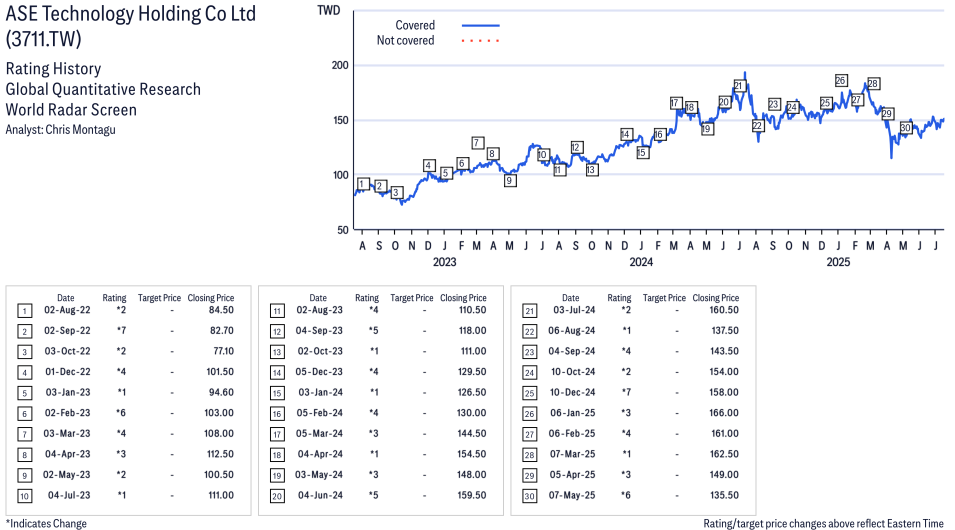The width and height of the screenshot is (955, 530).
Task: Click the closing price 160.50
Action: [x=724, y=310]
